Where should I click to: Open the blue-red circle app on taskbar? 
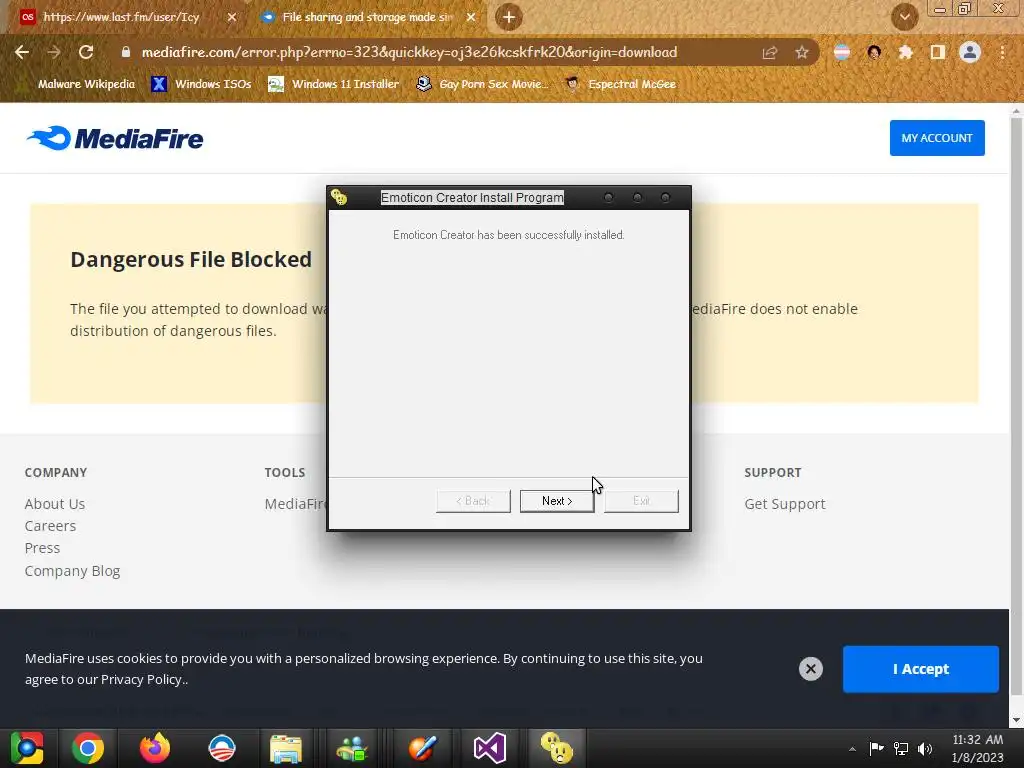pos(222,748)
